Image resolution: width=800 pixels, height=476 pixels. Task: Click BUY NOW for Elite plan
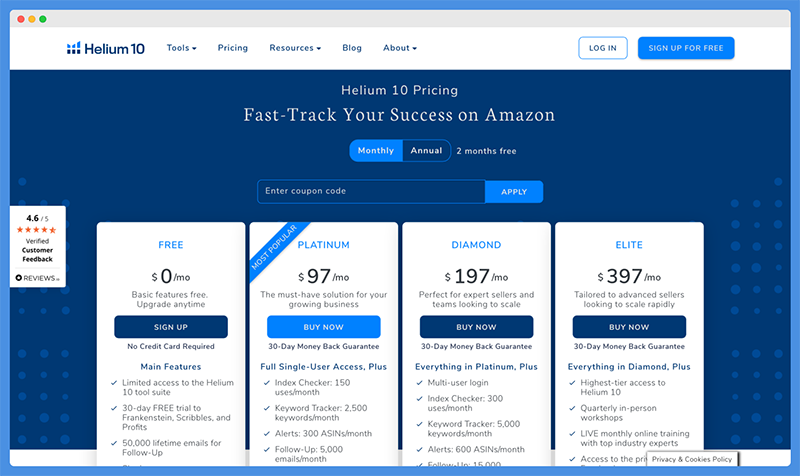coord(629,327)
